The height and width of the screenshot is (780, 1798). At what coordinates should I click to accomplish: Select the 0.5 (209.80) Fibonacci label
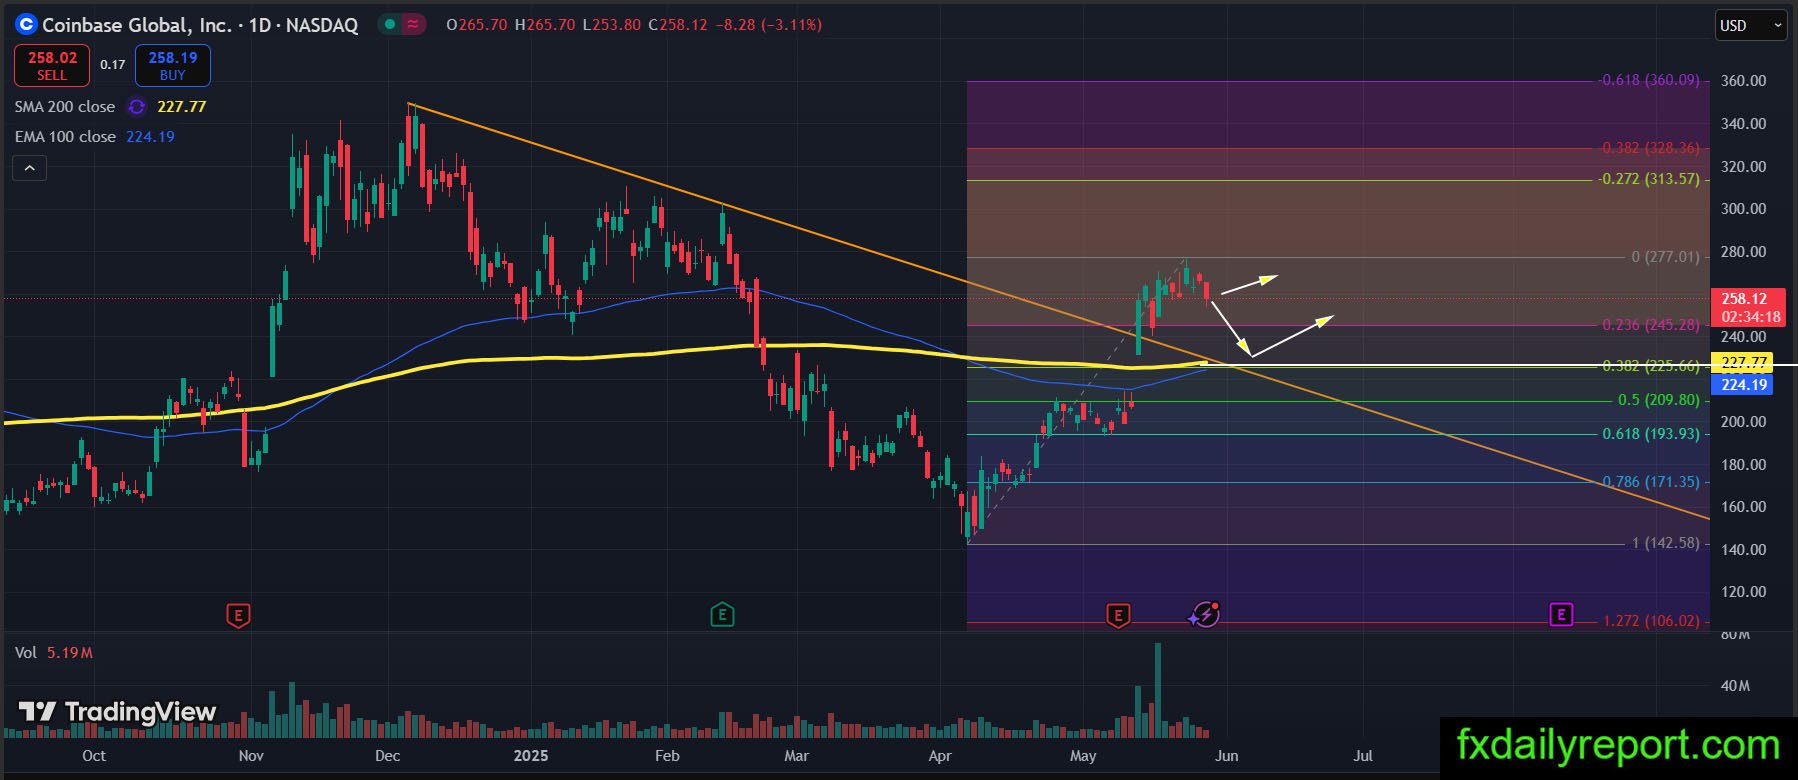pos(1659,400)
